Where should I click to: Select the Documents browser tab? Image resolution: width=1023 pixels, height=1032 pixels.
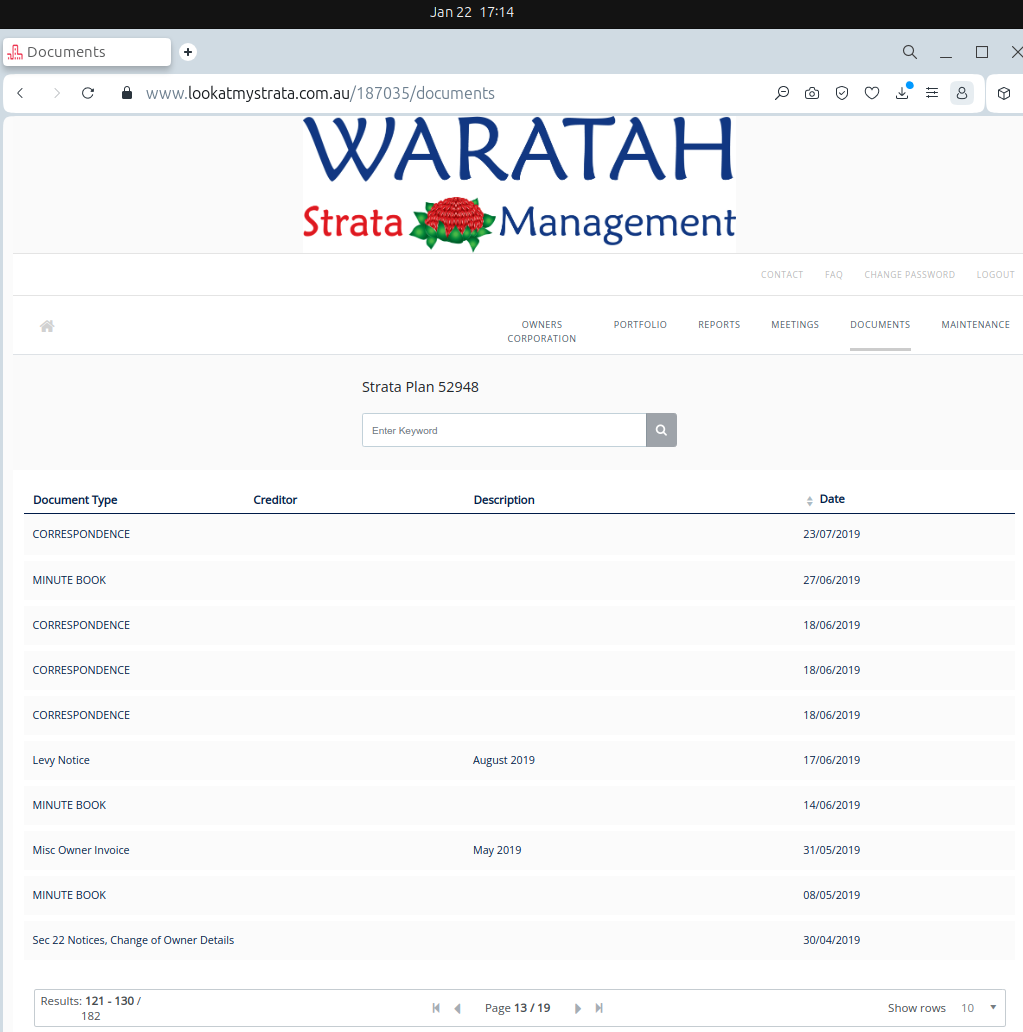pos(87,51)
